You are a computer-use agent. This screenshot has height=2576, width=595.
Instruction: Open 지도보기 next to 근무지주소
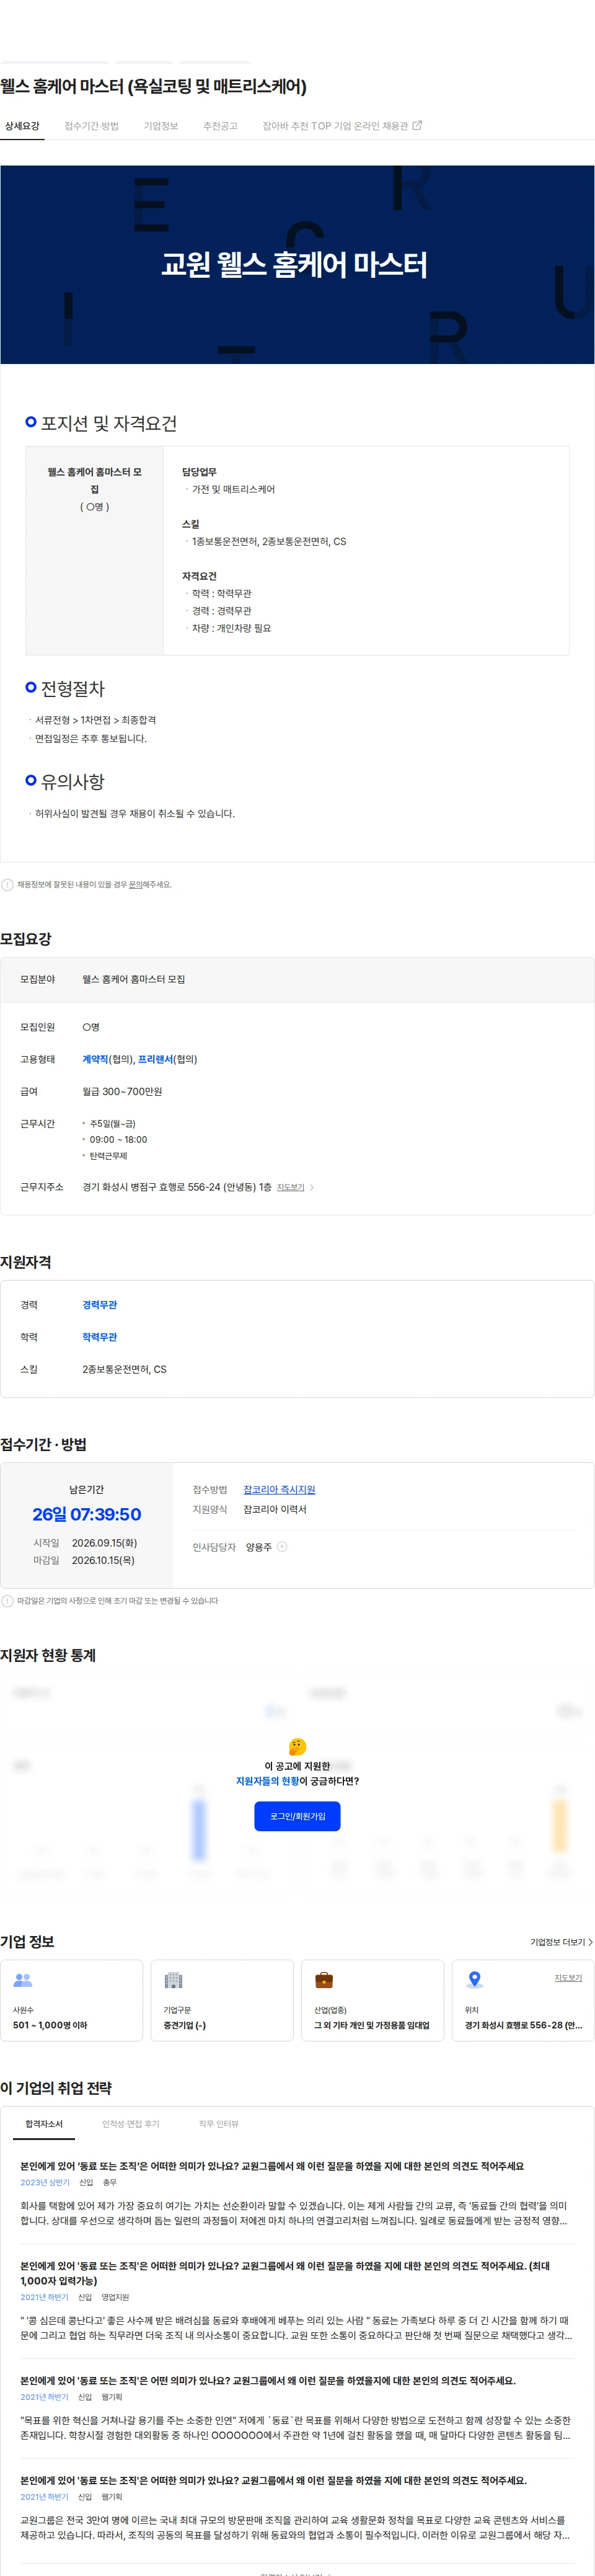(x=290, y=1187)
